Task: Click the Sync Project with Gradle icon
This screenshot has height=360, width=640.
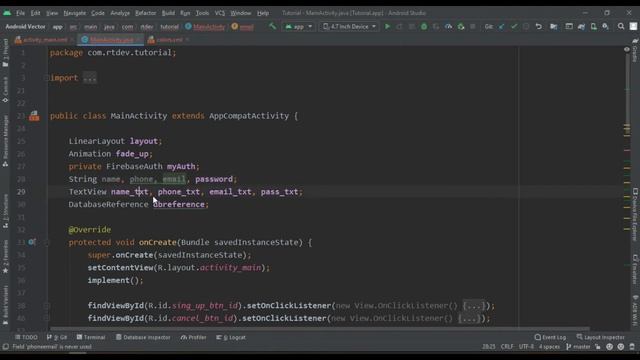Action: [581, 27]
